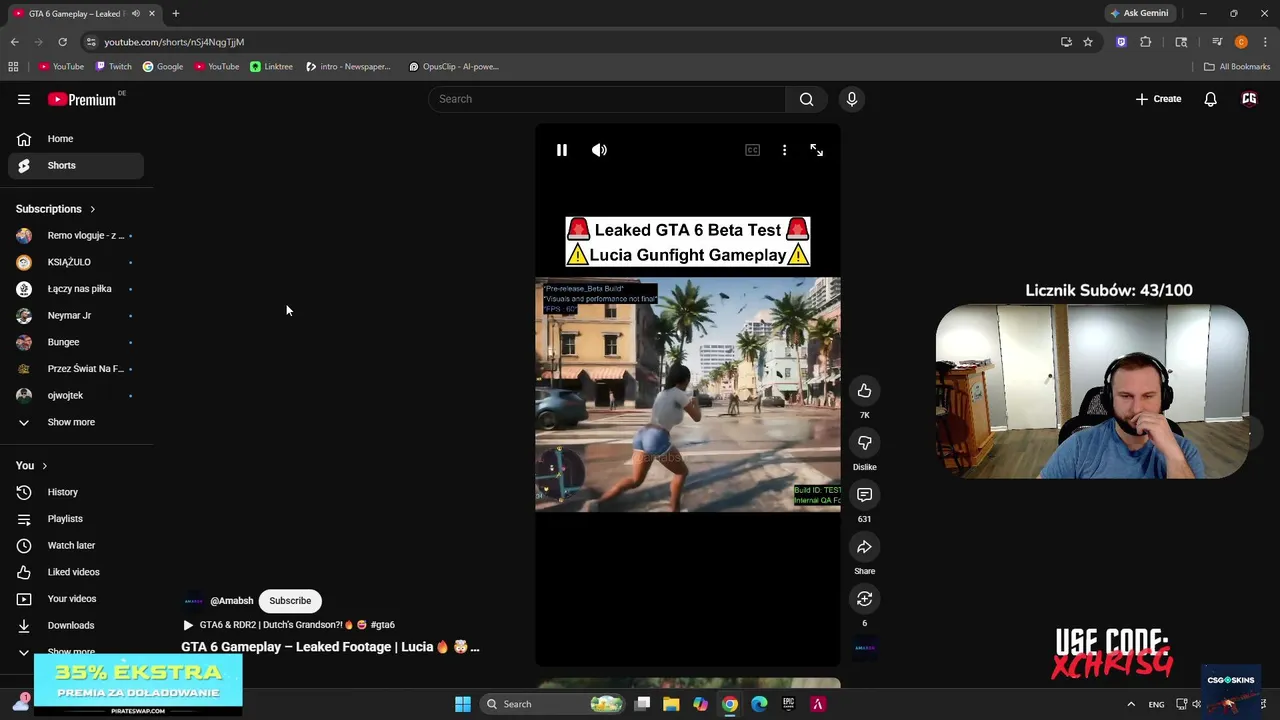The height and width of the screenshot is (720, 1280).
Task: Close the GTA 6 Gameplay browser tab
Action: [x=152, y=13]
